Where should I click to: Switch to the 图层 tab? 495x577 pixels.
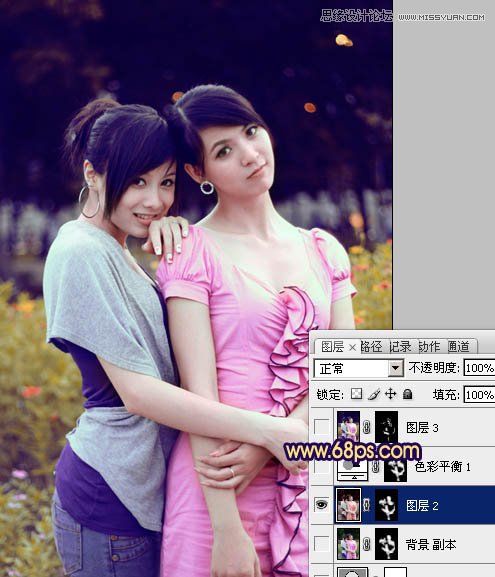point(332,347)
